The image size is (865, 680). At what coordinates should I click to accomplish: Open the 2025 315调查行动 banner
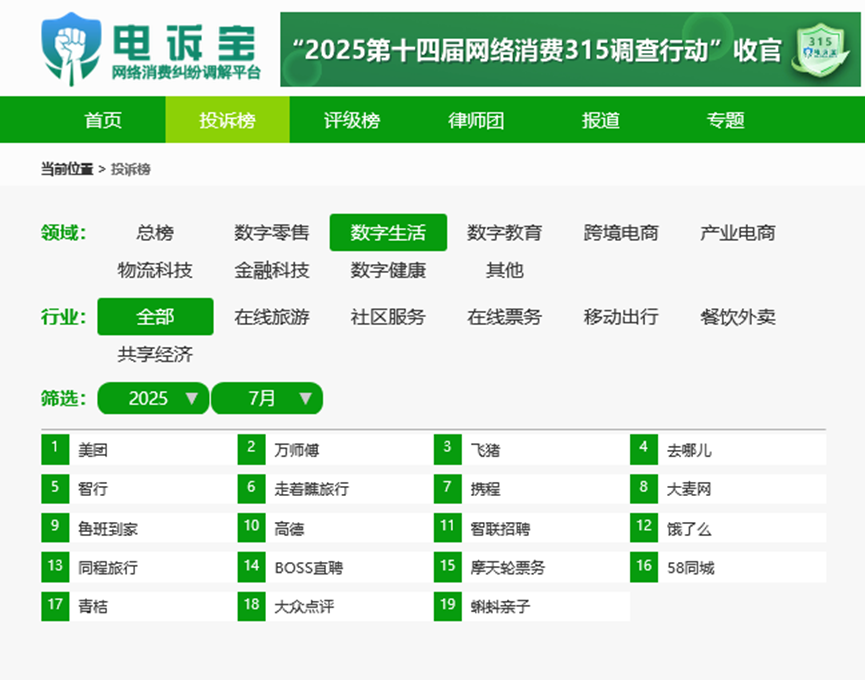(x=570, y=50)
